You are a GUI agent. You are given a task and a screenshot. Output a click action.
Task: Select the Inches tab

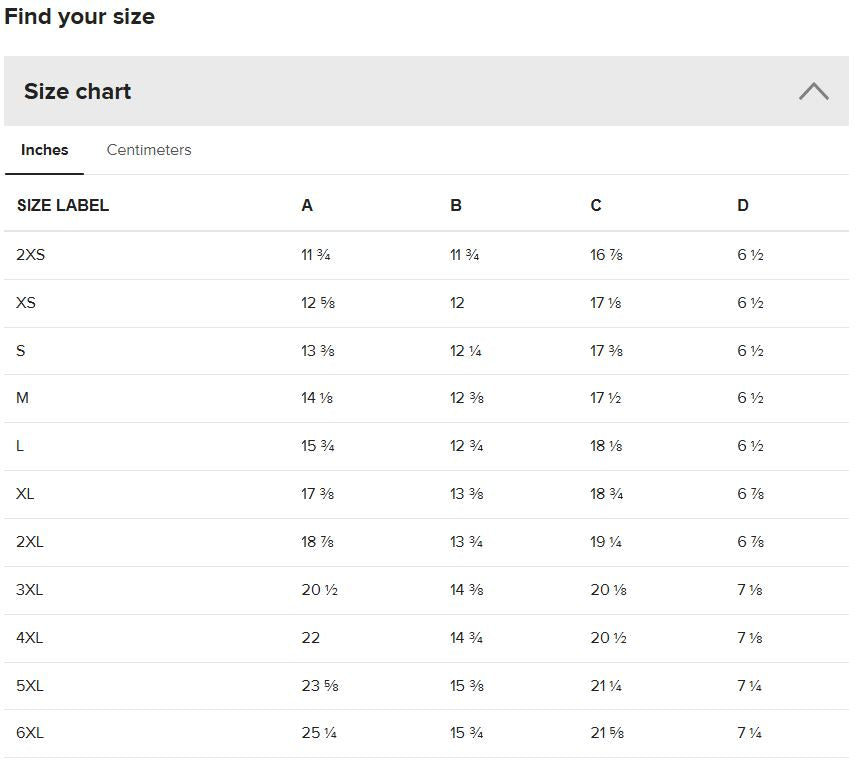[44, 150]
